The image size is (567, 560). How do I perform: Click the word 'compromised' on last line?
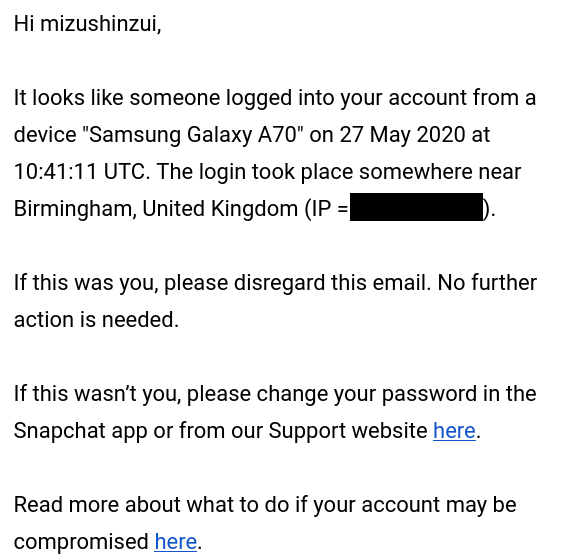81,542
